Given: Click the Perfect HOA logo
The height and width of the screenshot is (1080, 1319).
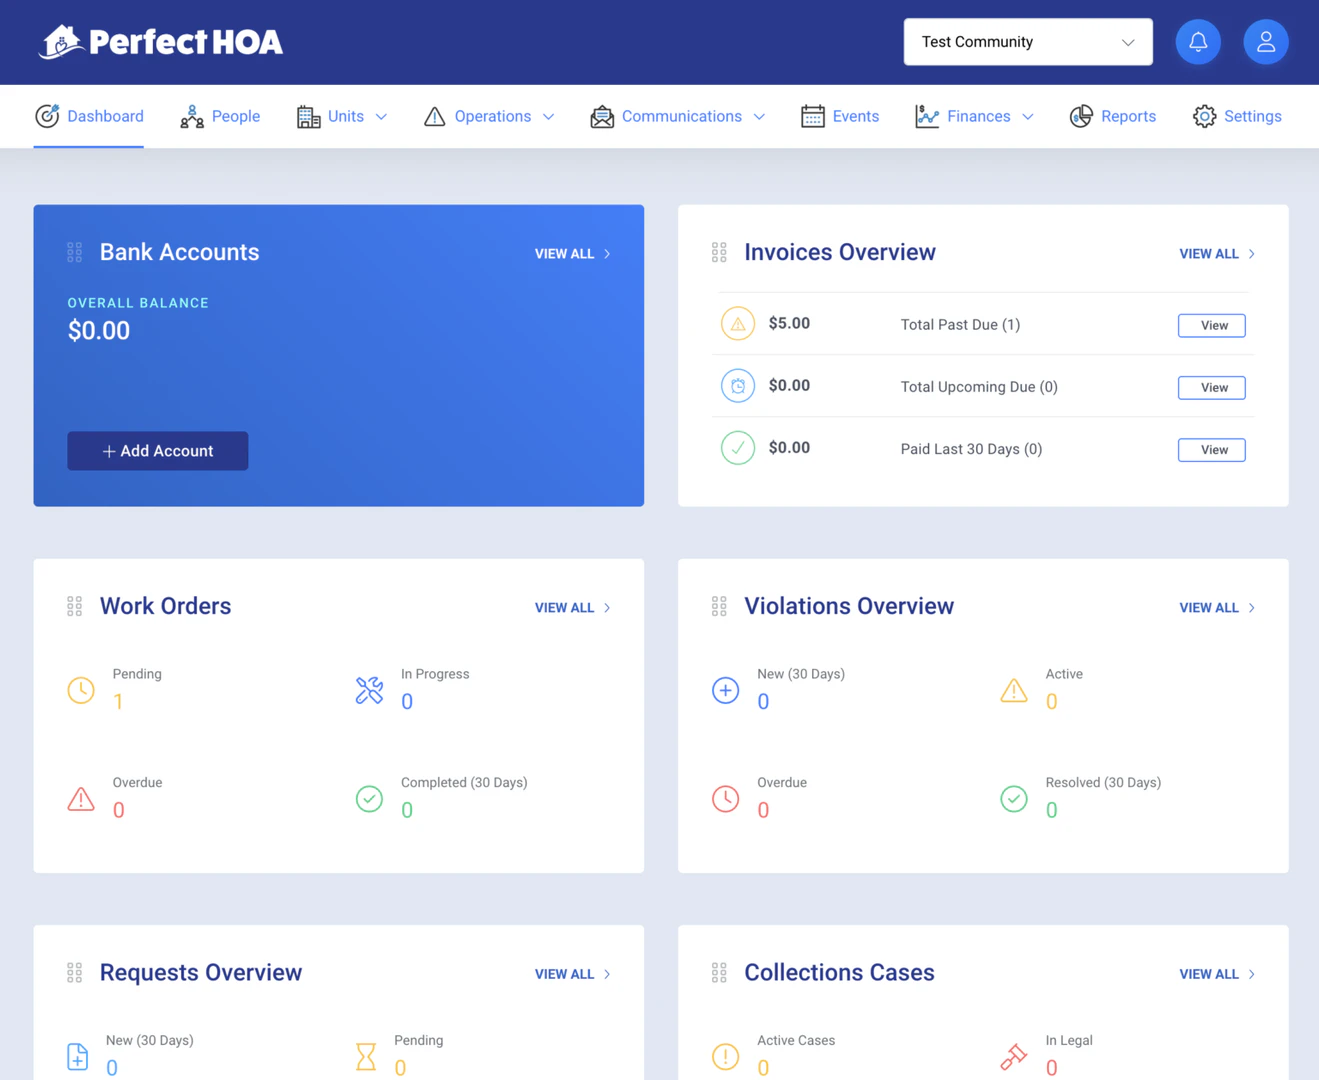Looking at the screenshot, I should tap(161, 42).
